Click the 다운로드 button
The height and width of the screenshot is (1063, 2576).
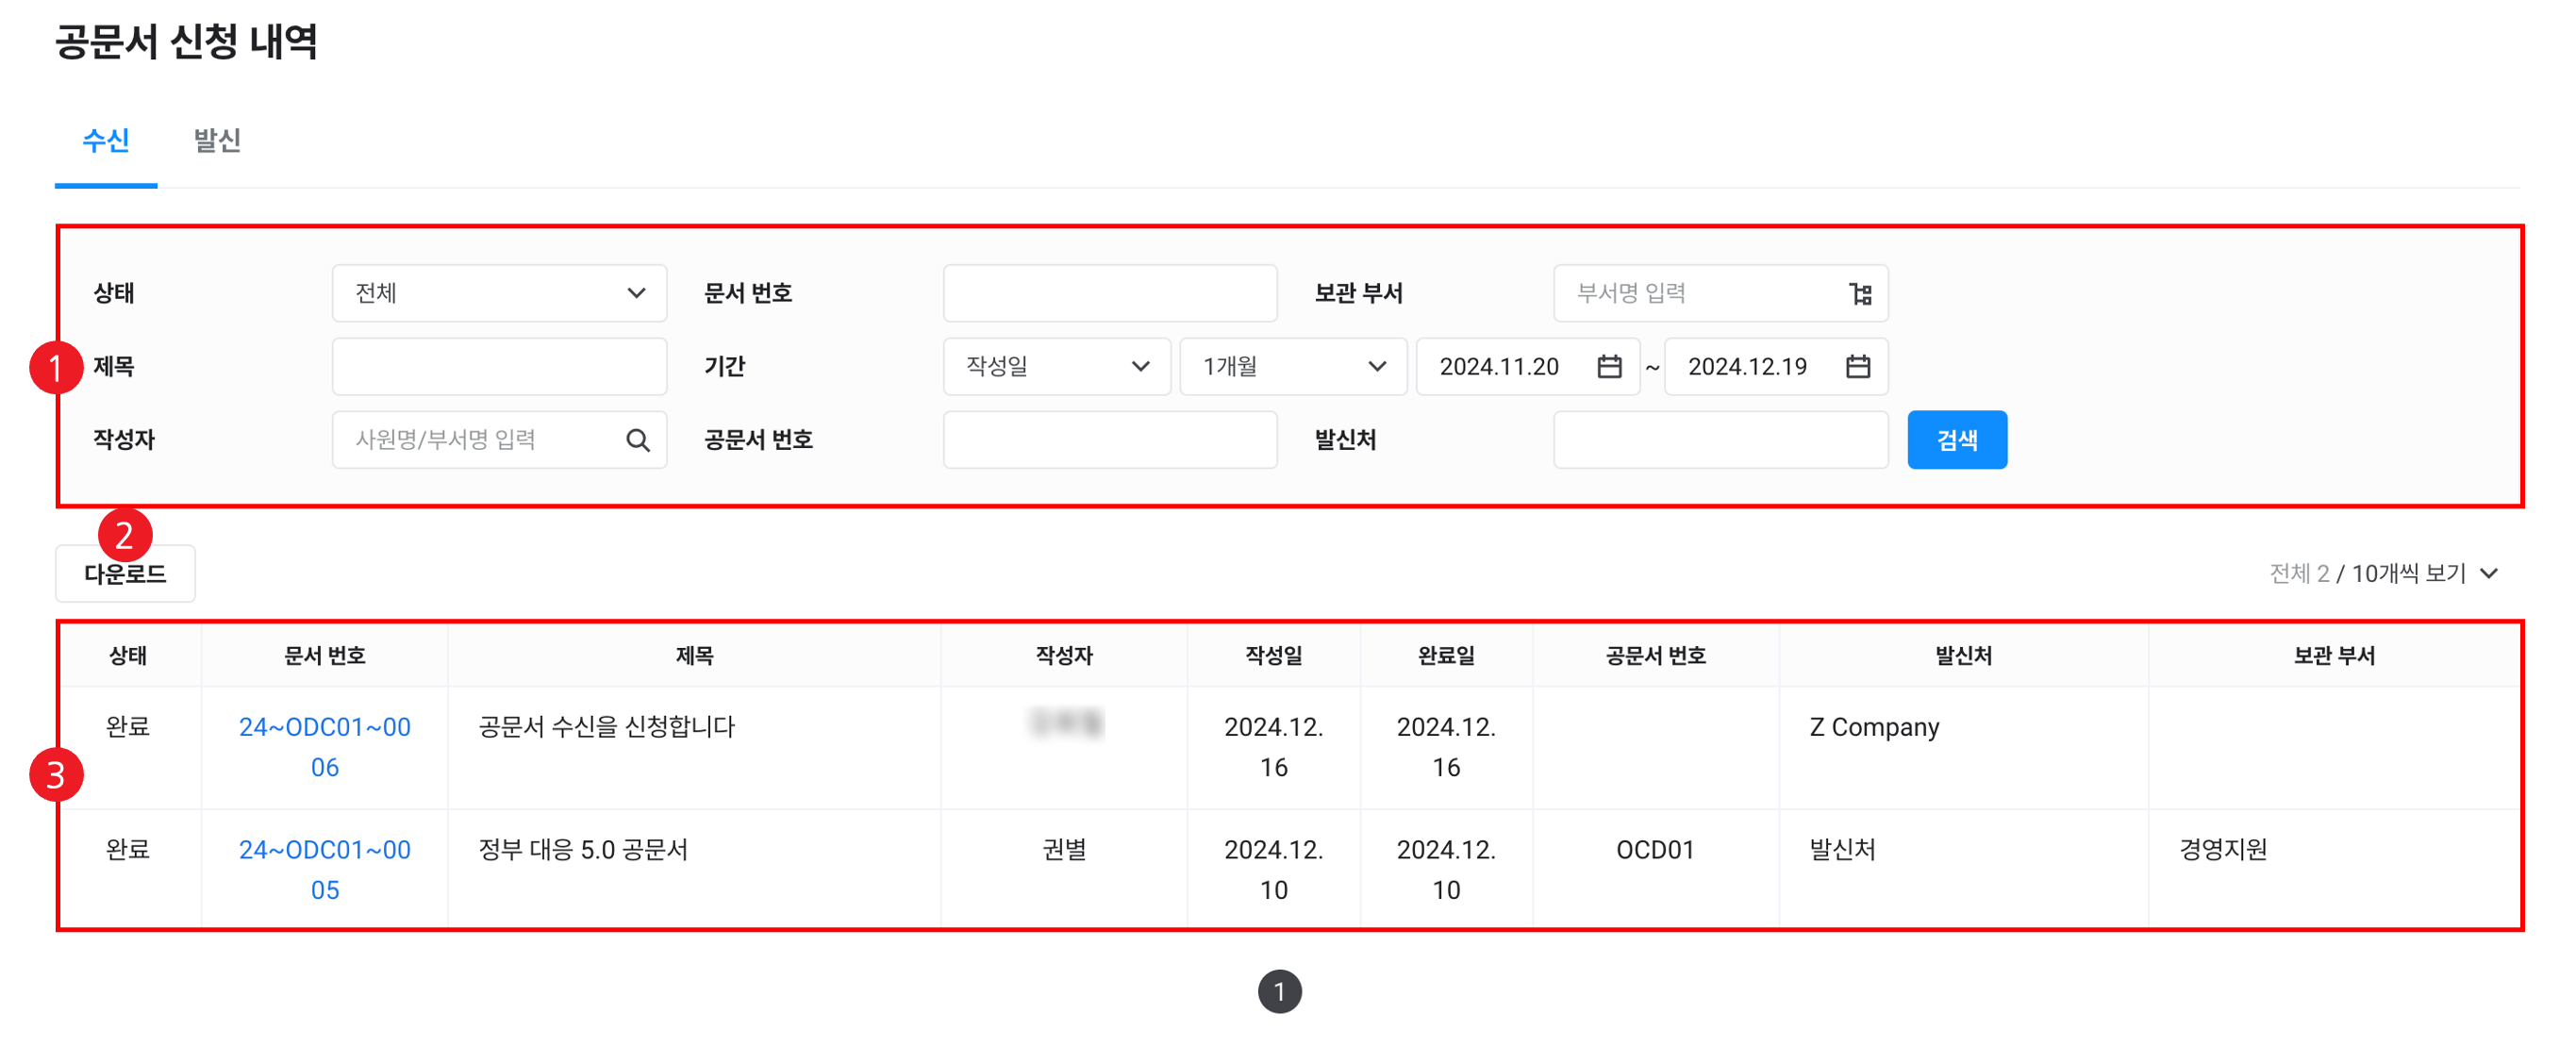point(125,575)
